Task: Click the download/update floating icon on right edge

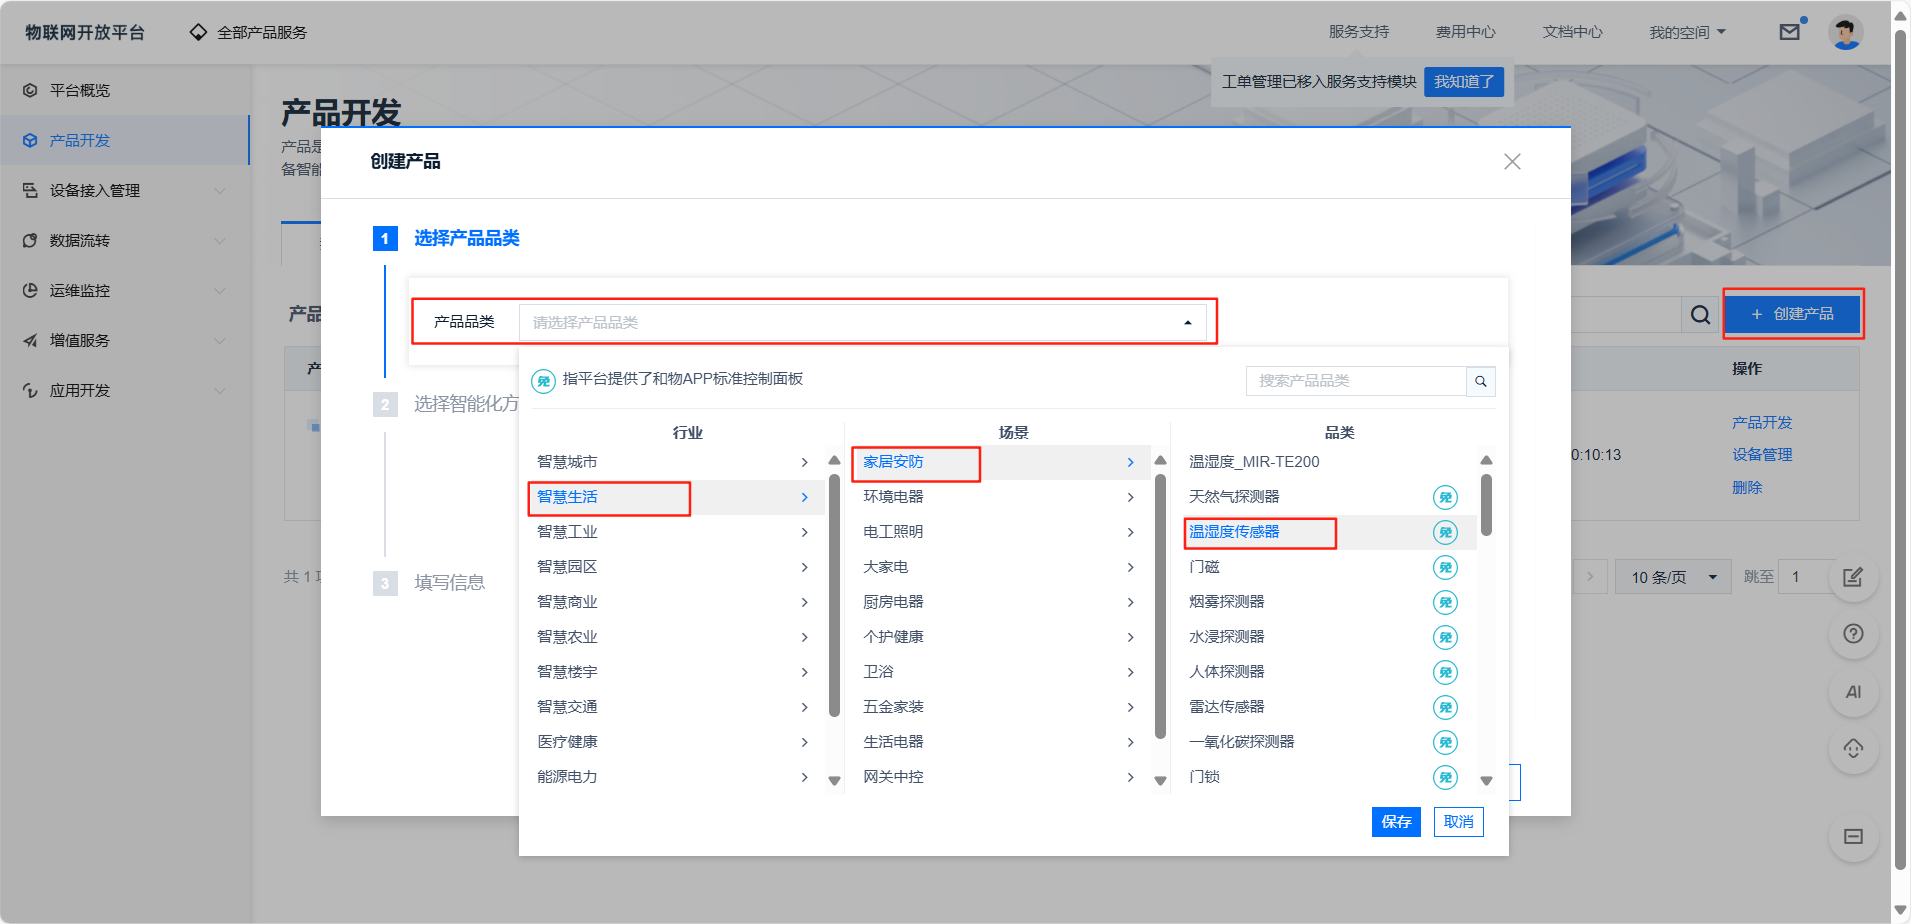Action: click(1853, 748)
